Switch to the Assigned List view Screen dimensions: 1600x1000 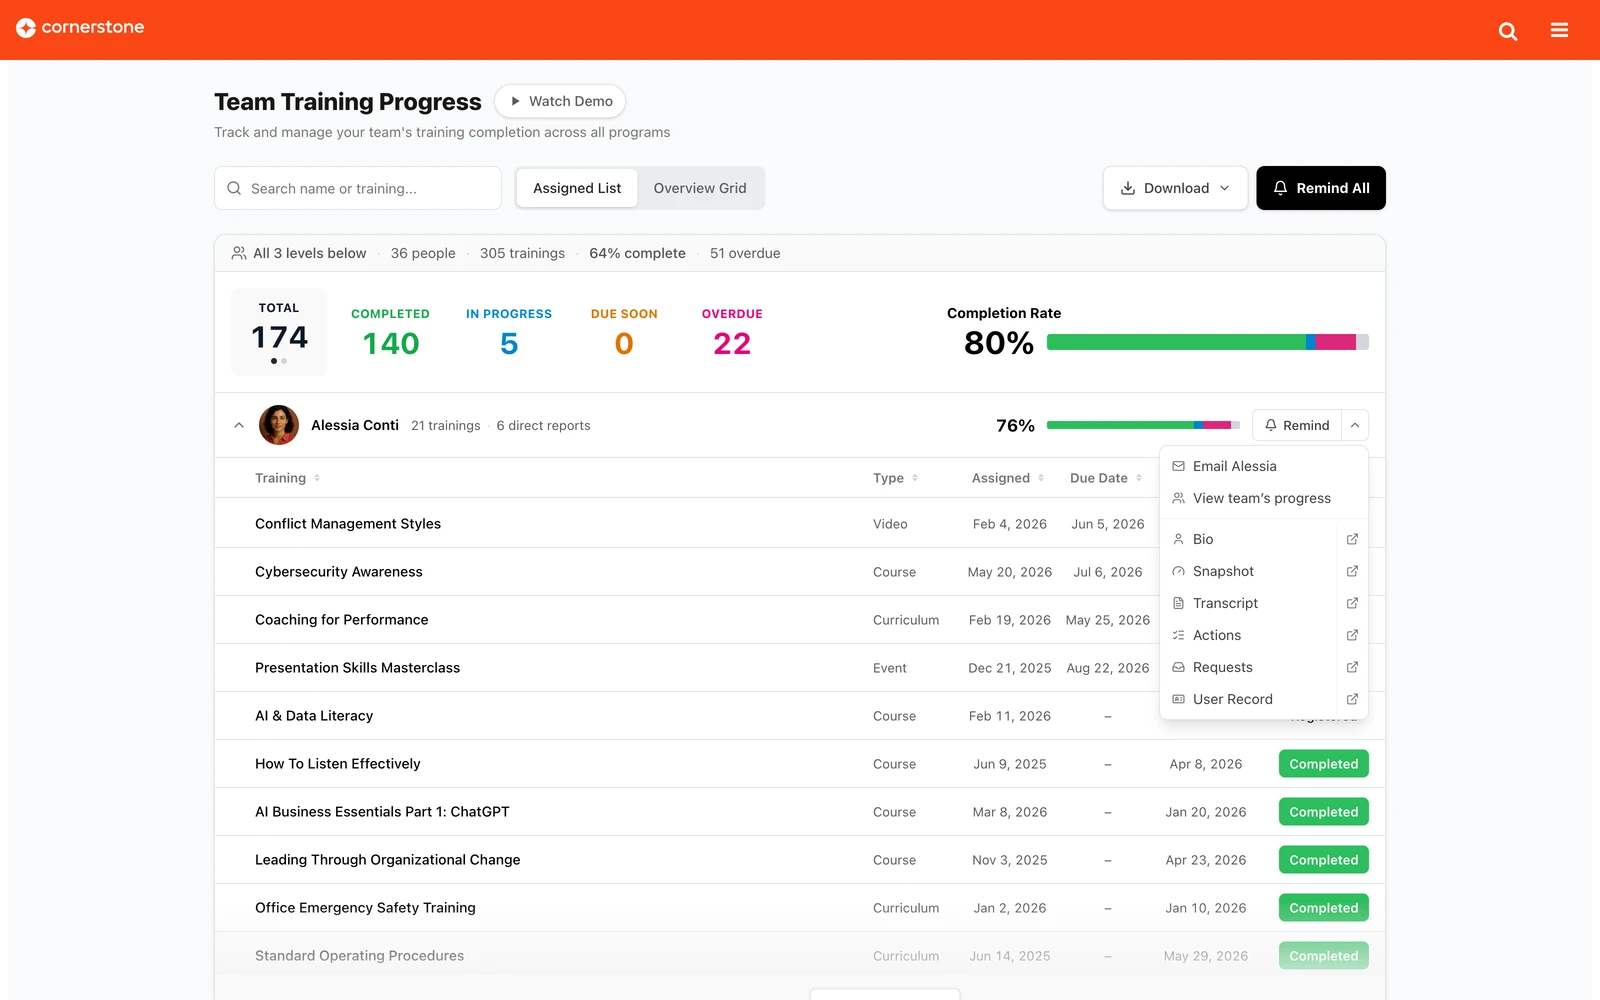577,188
